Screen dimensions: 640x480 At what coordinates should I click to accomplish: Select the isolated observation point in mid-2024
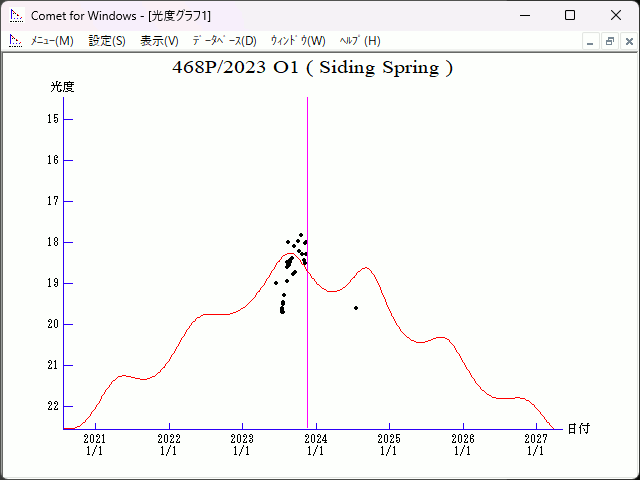tap(356, 308)
